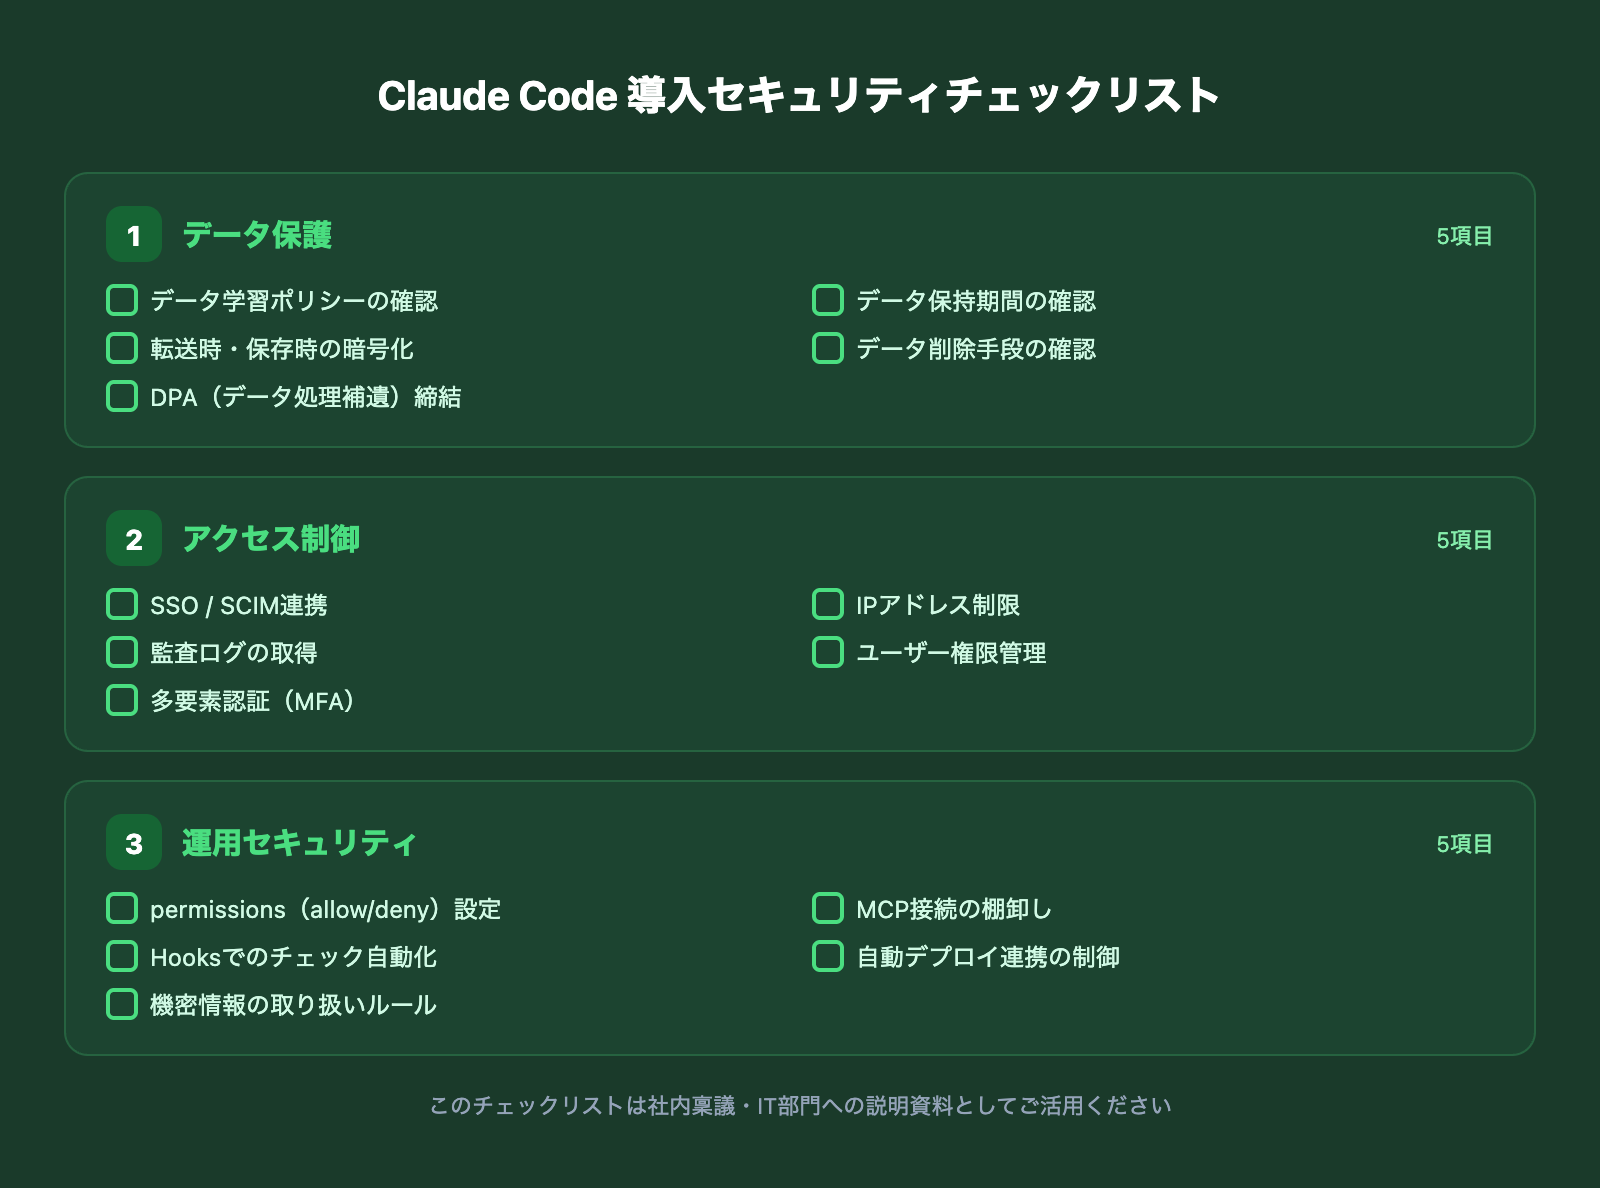The height and width of the screenshot is (1188, 1600).
Task: Enable the 多要素認証（MFA） checkbox
Action: [122, 700]
